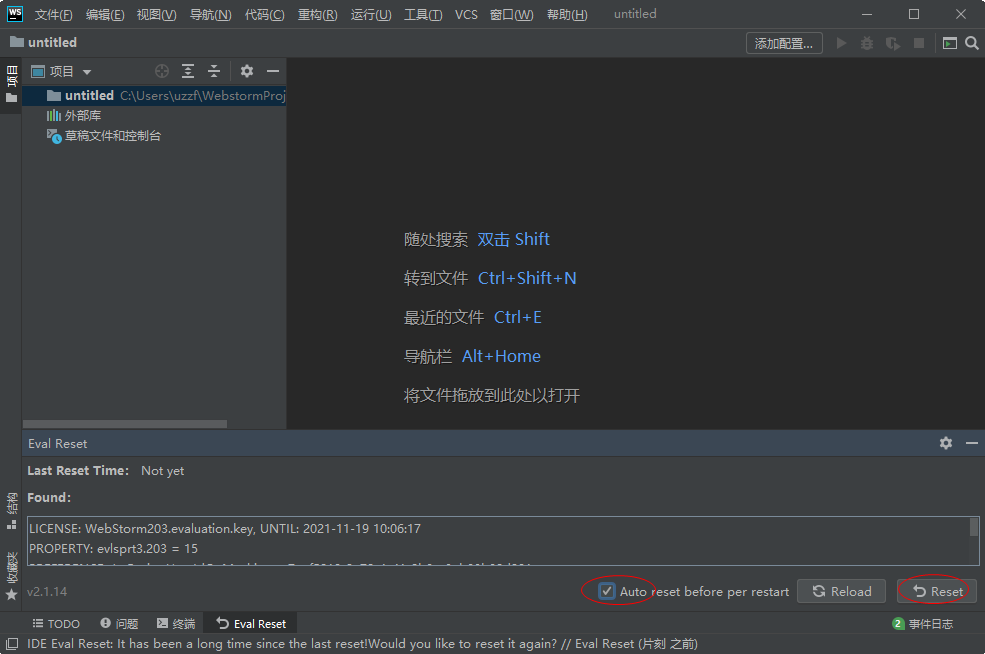This screenshot has height=654, width=985.
Task: Click the debug bug icon
Action: coord(867,43)
